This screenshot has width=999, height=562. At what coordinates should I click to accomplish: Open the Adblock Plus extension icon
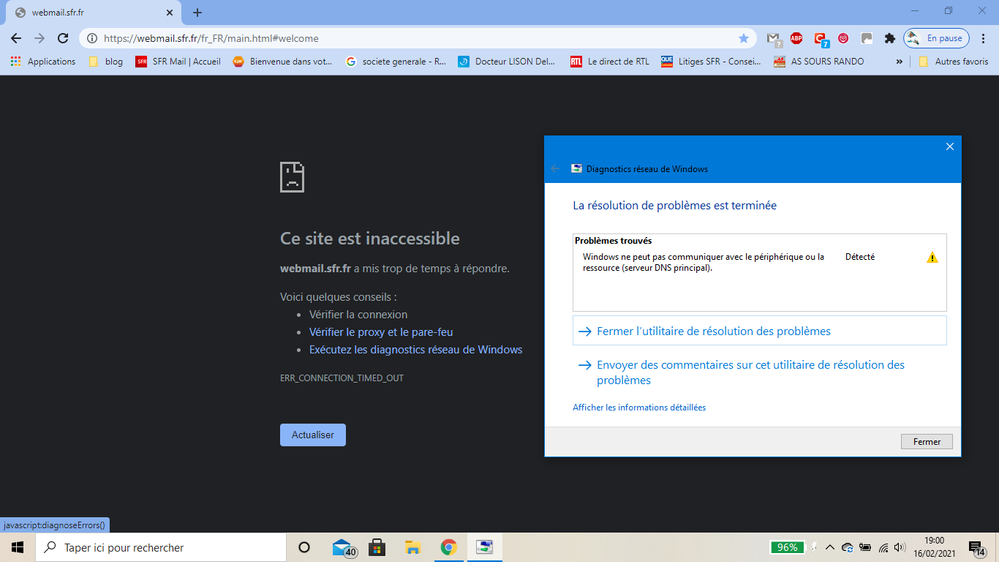pos(796,38)
